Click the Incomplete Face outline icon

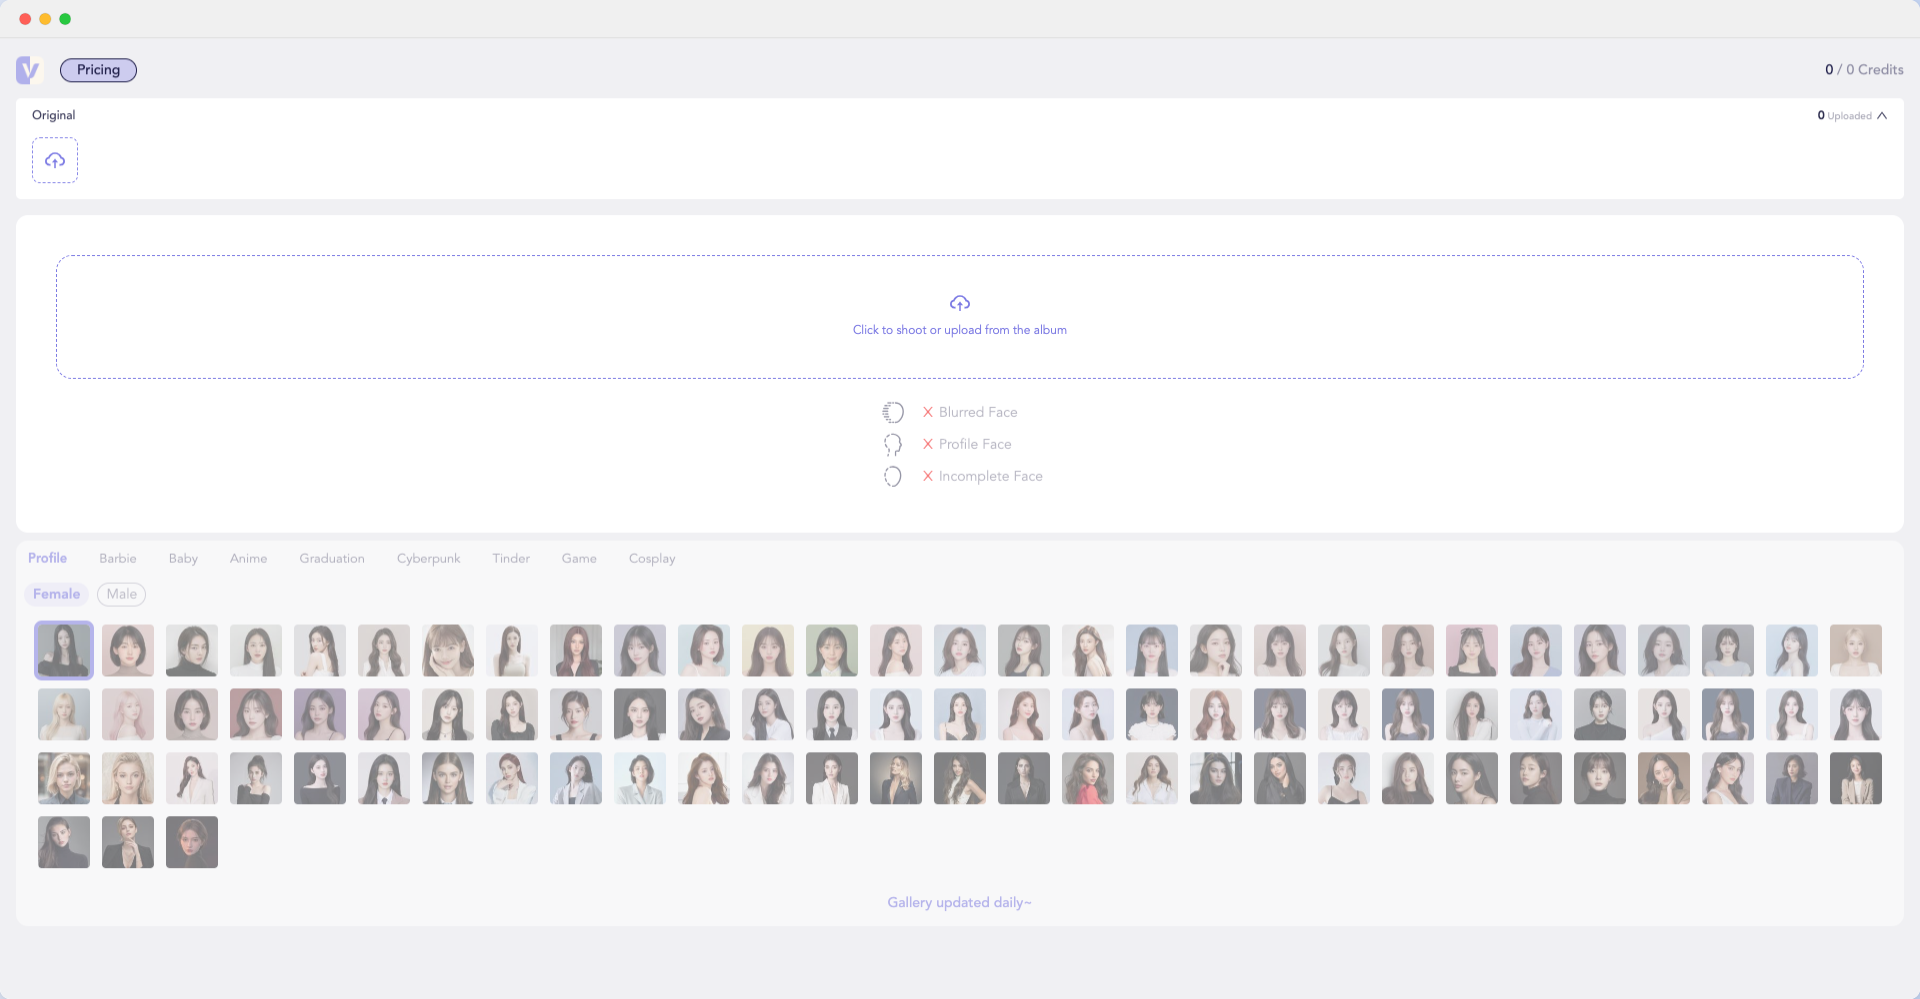893,476
